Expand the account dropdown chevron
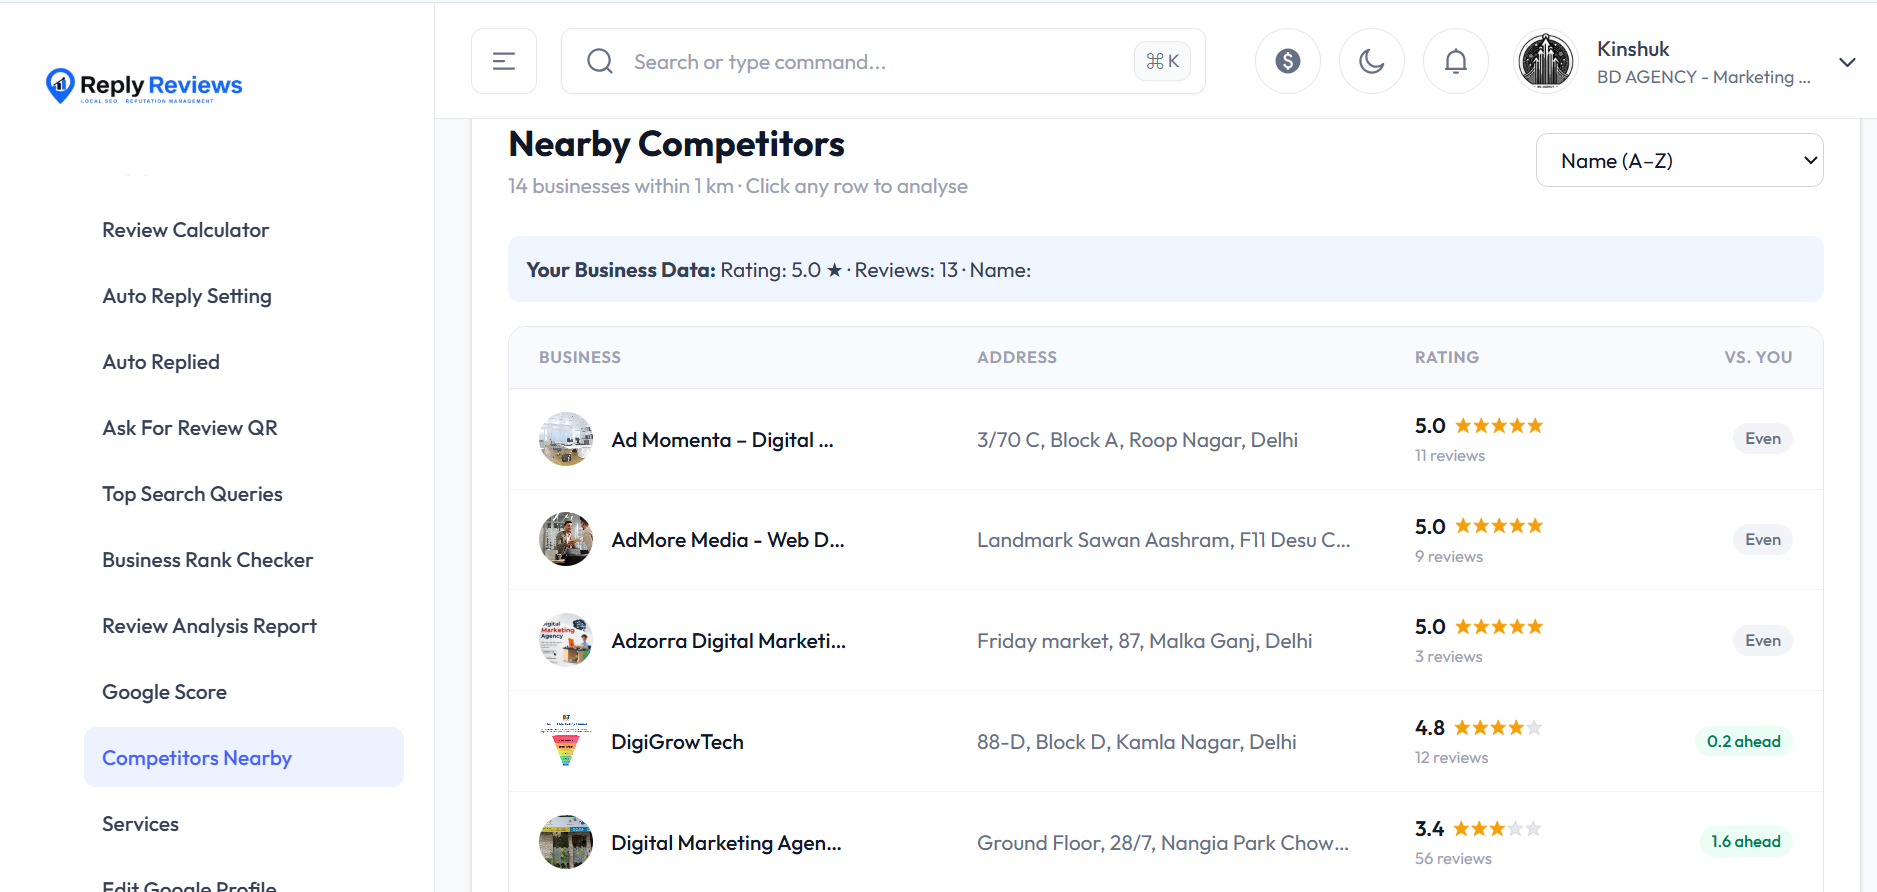This screenshot has width=1877, height=892. click(x=1847, y=62)
